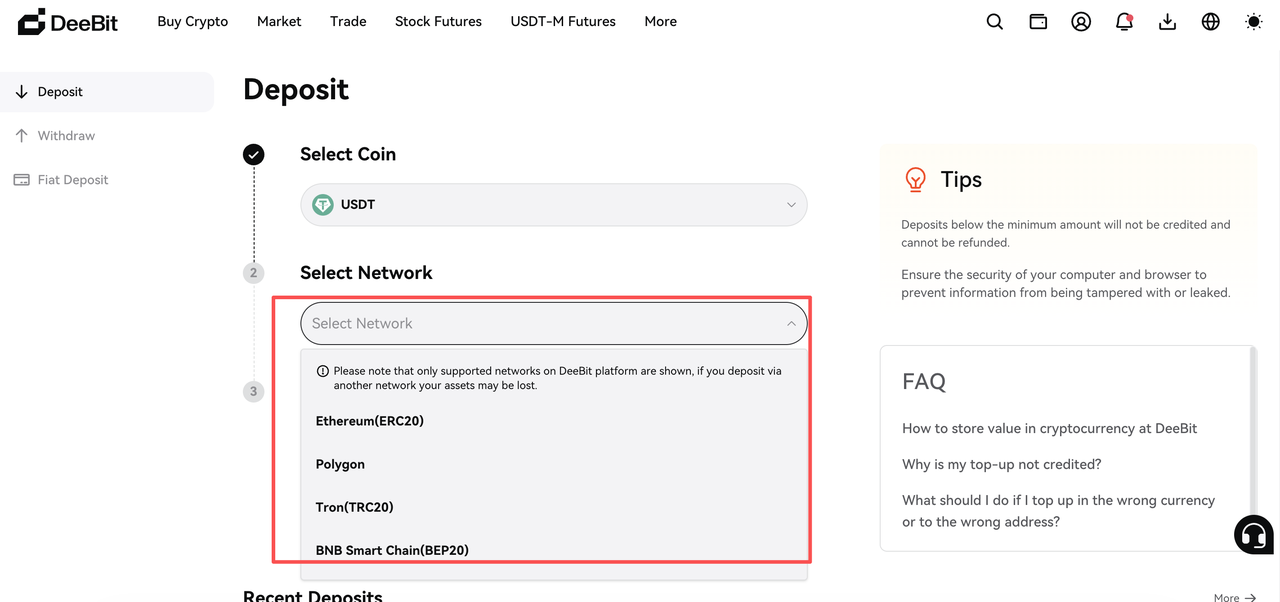Toggle the light/dark theme sun icon
The image size is (1280, 602).
click(x=1253, y=21)
